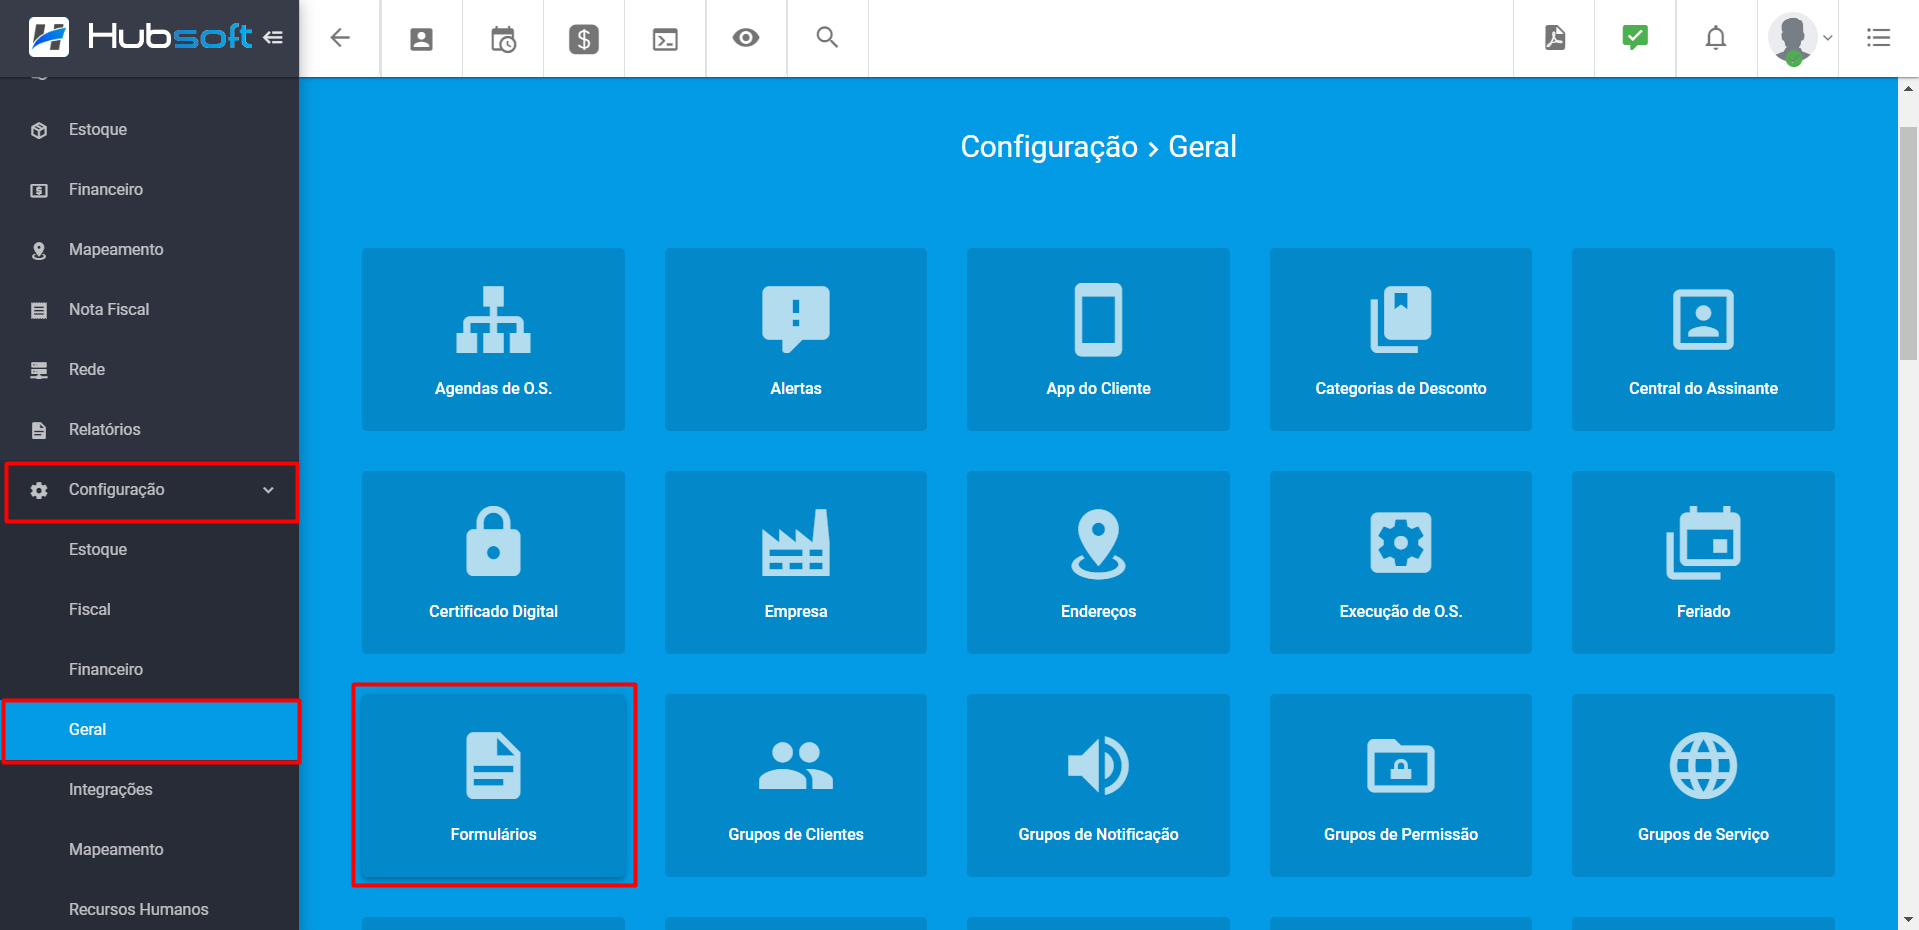Select Mapeamento with the pin icon in sidebar

(x=150, y=250)
